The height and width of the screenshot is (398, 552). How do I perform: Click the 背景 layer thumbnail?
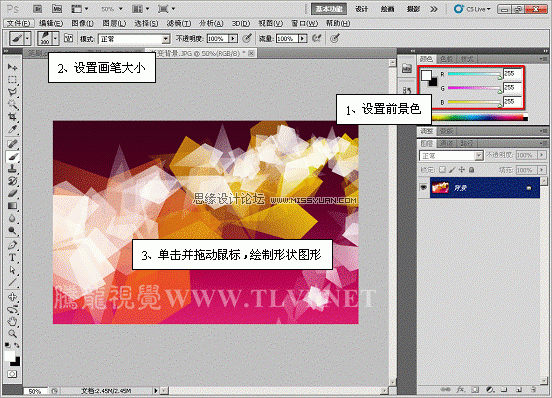point(440,188)
